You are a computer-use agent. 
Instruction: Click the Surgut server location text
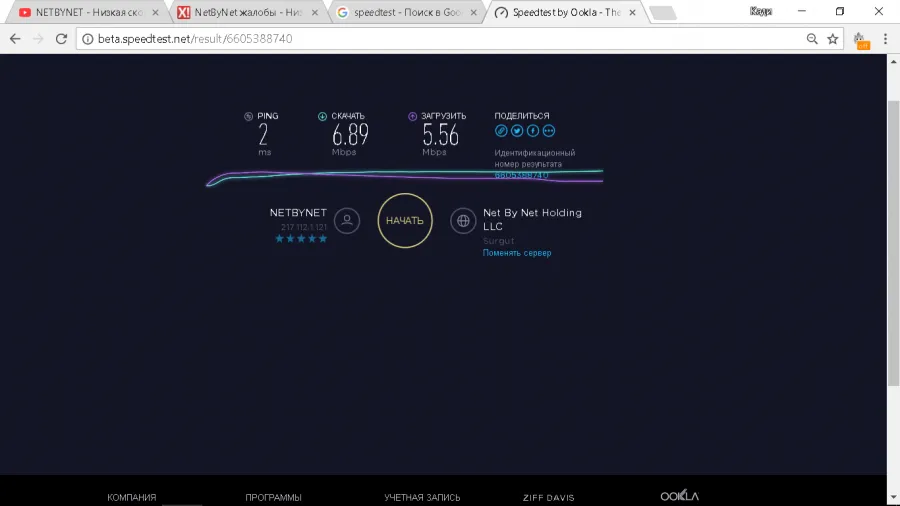click(498, 241)
